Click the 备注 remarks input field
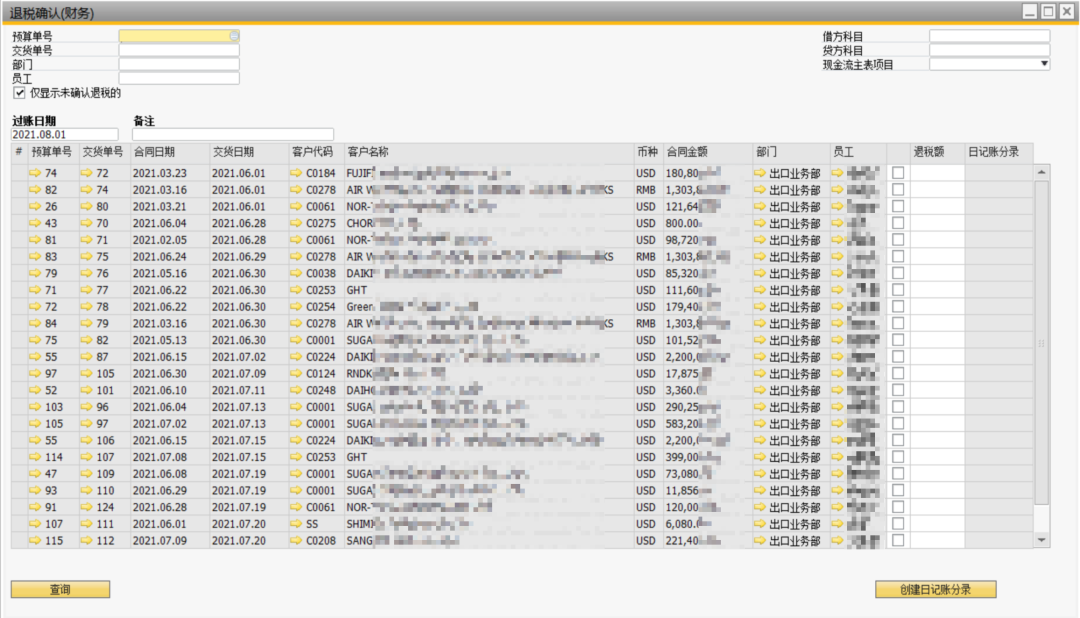Image resolution: width=1080 pixels, height=618 pixels. coord(233,134)
